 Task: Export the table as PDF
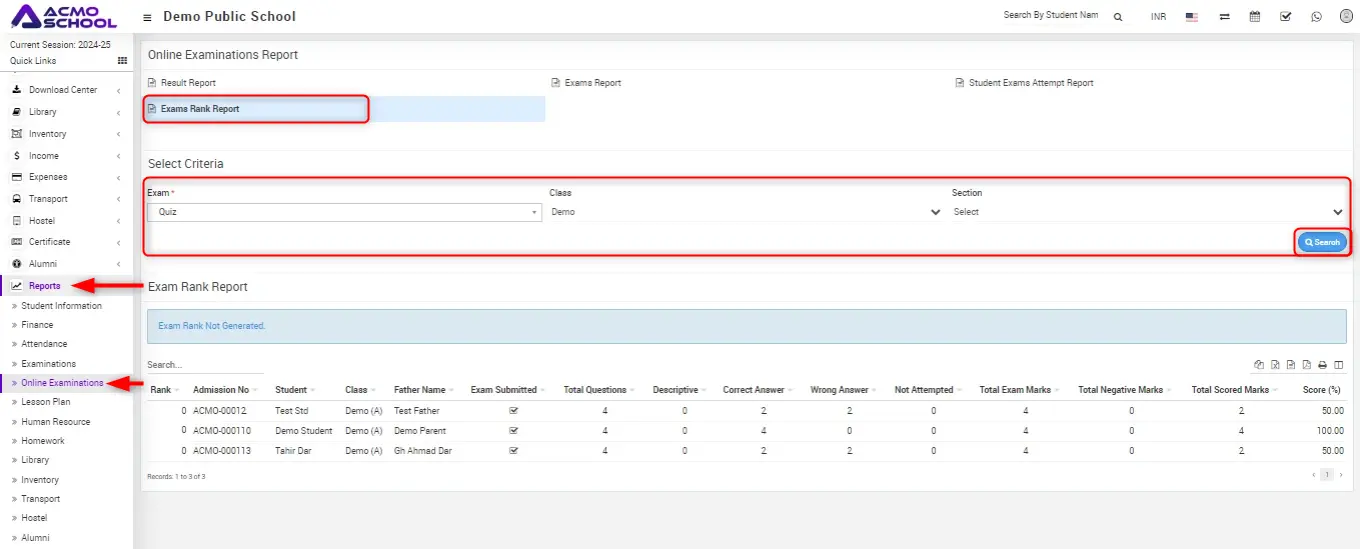[1306, 365]
